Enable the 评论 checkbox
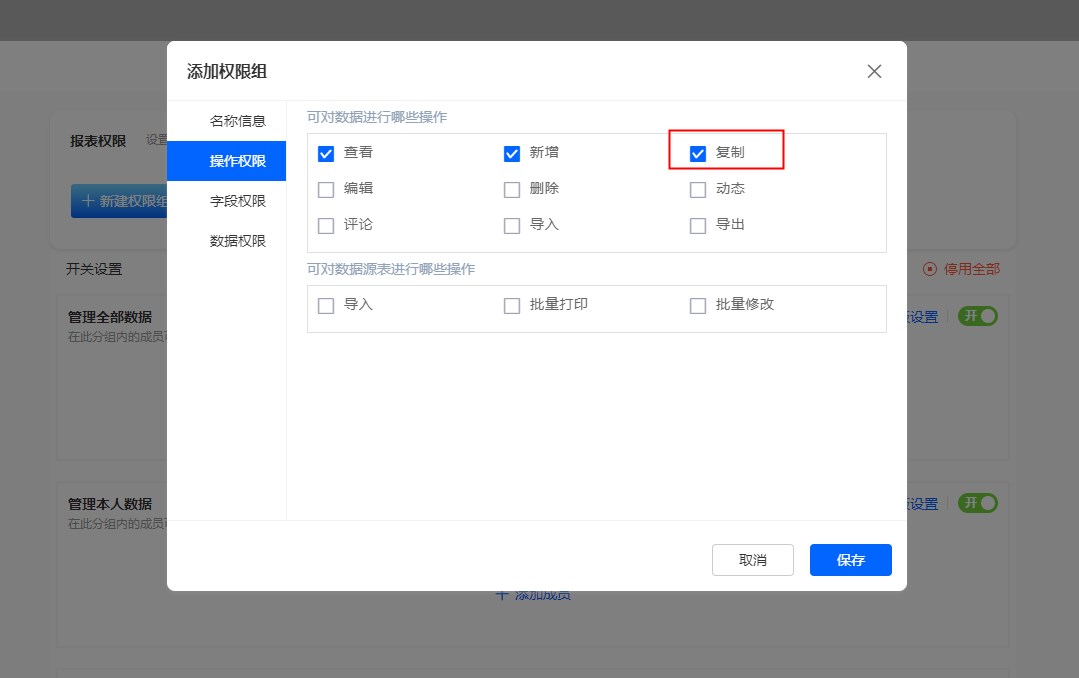 click(326, 226)
